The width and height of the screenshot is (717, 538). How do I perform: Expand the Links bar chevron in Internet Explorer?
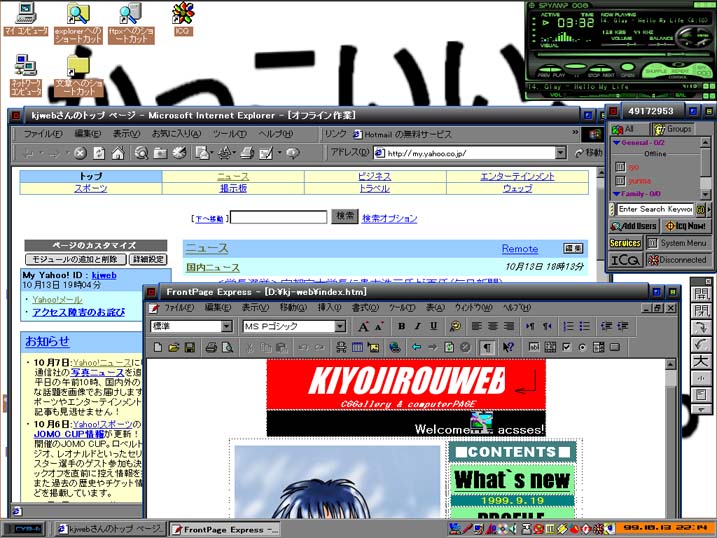tap(575, 133)
